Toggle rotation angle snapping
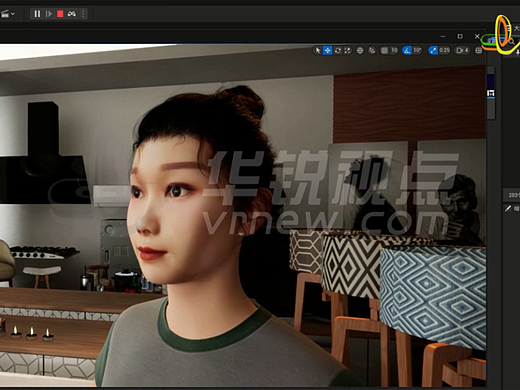The height and width of the screenshot is (390, 520). click(x=407, y=50)
